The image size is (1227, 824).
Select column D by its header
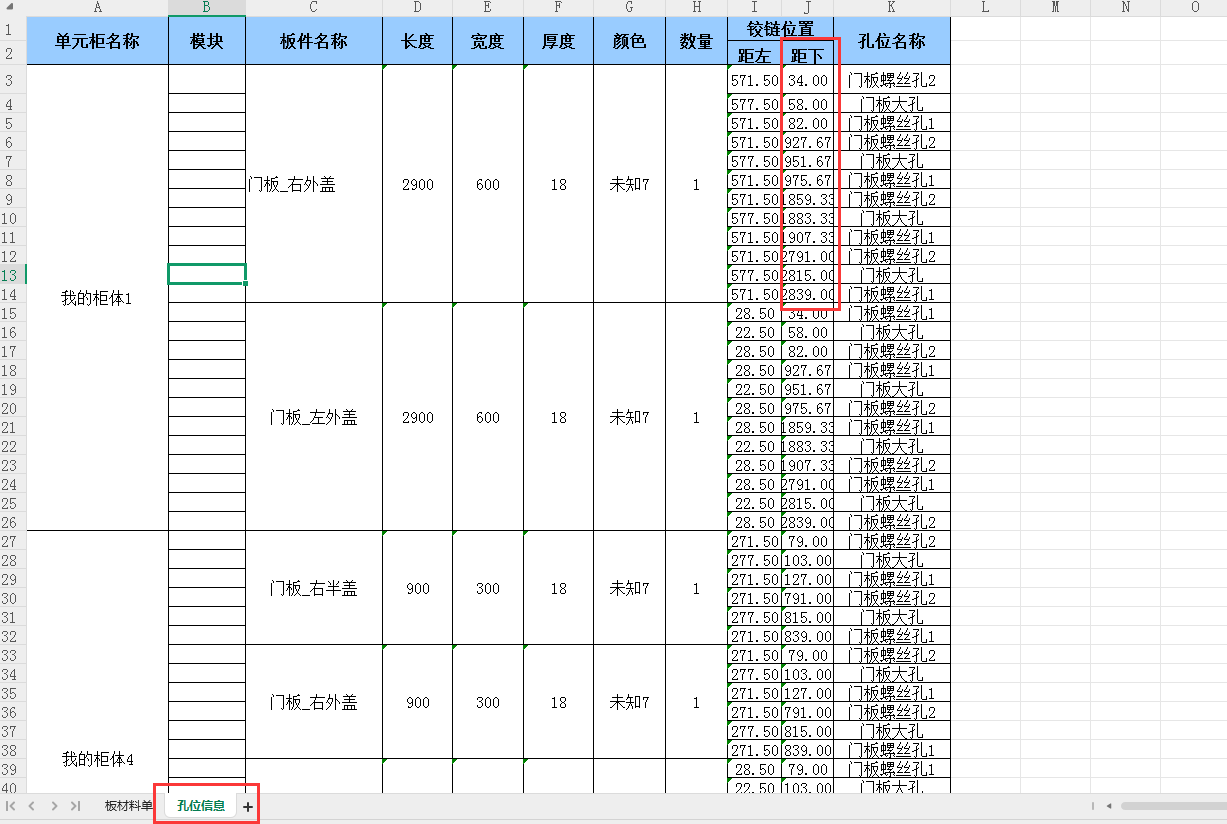coord(417,7)
